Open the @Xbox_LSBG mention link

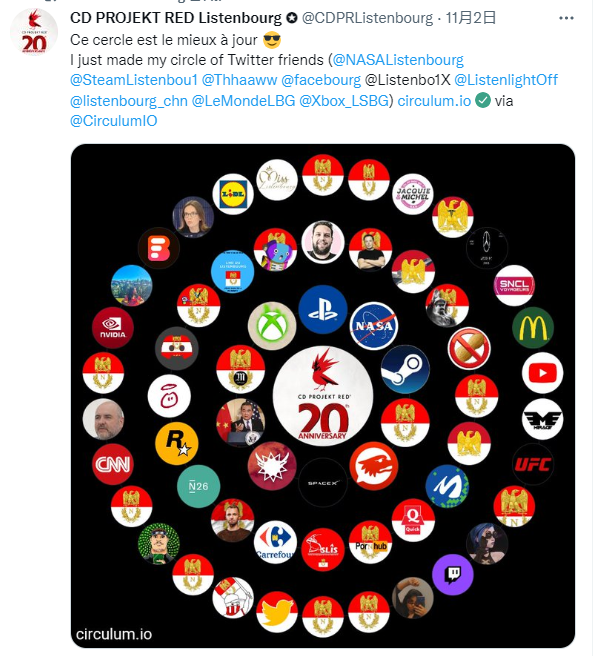(x=346, y=100)
